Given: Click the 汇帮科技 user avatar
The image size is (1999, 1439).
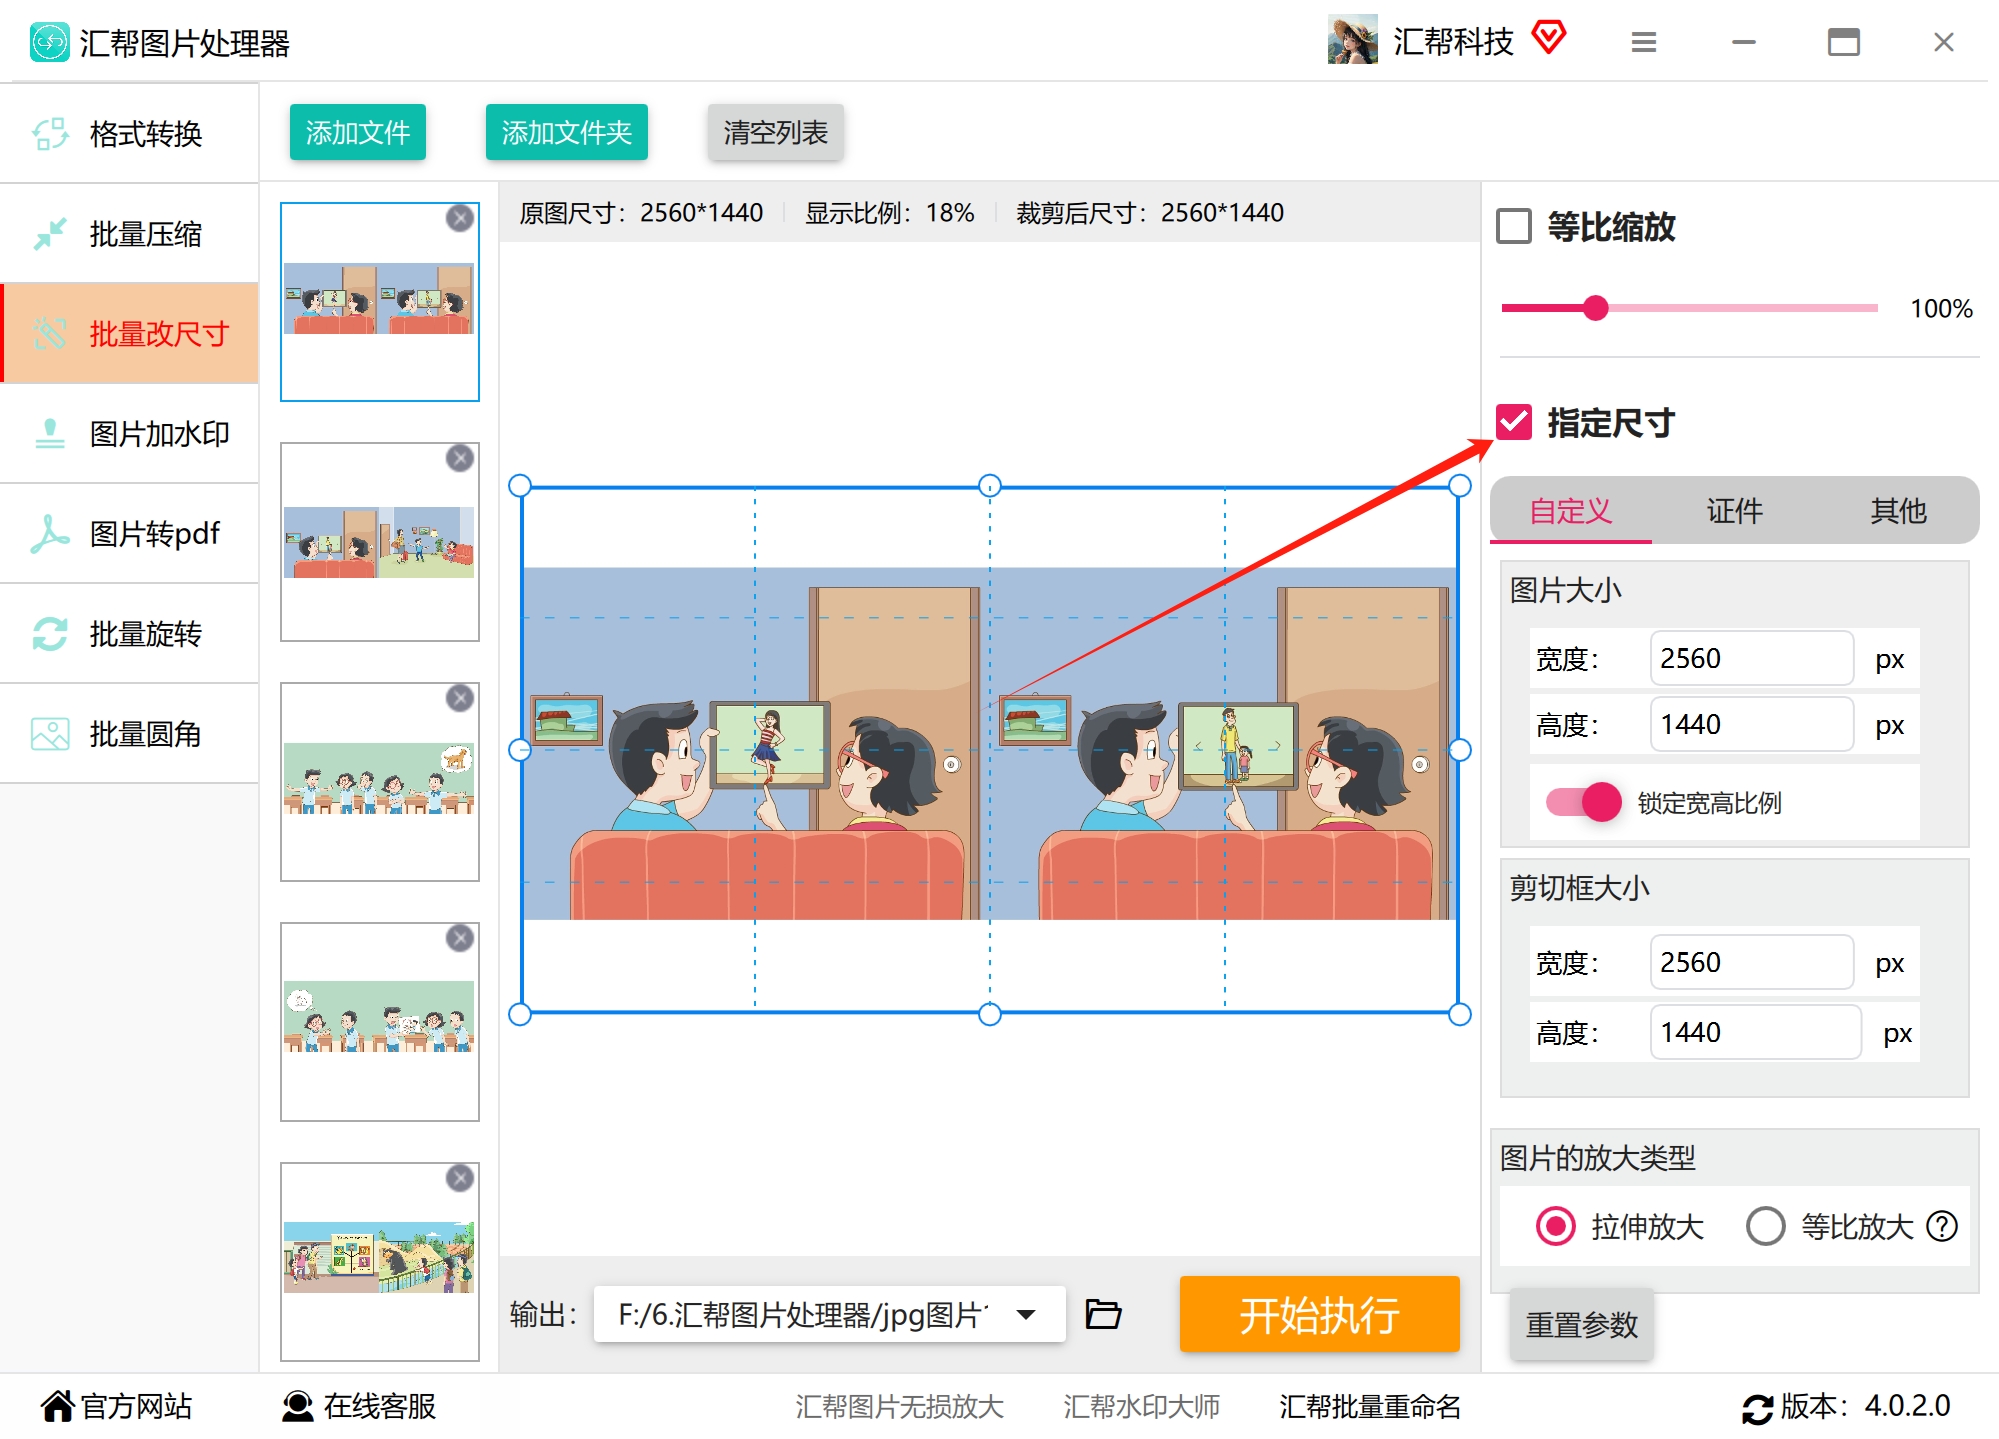Looking at the screenshot, I should (1353, 40).
